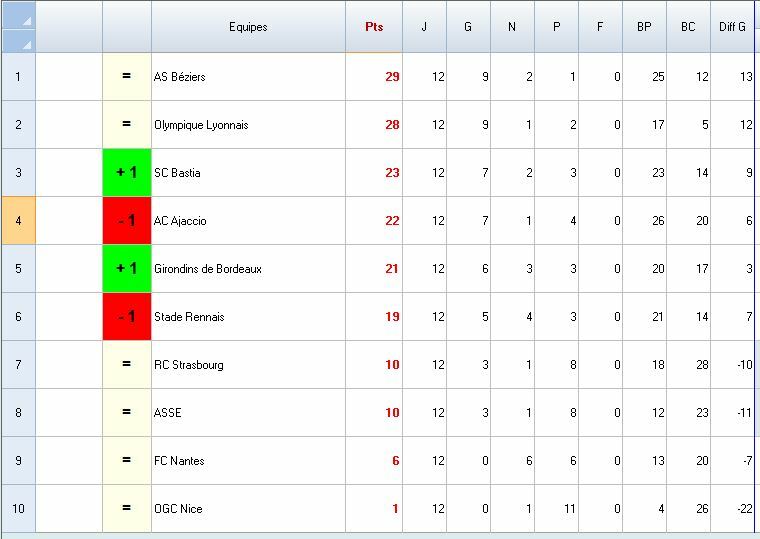Select row header number 1
The height and width of the screenshot is (539, 760).
tap(19, 77)
